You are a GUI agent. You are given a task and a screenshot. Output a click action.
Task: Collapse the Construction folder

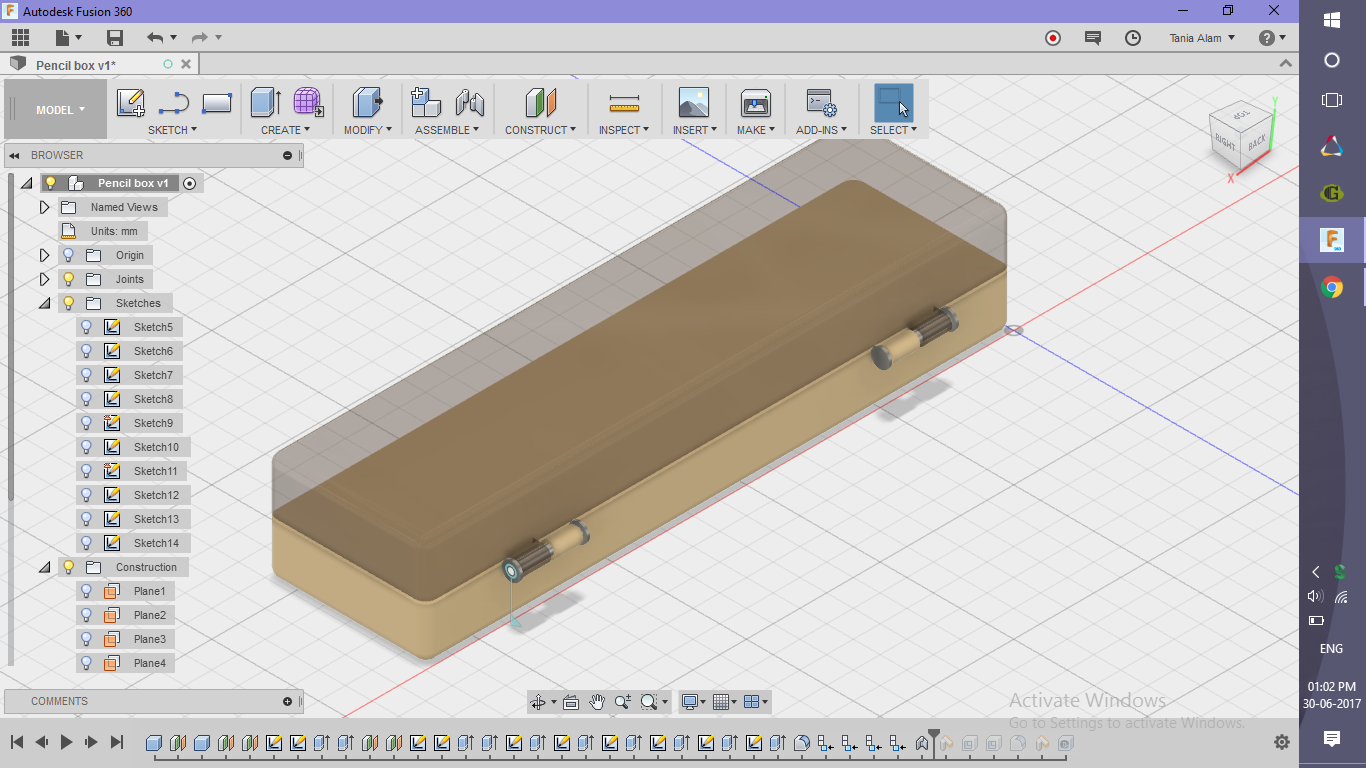coord(44,567)
